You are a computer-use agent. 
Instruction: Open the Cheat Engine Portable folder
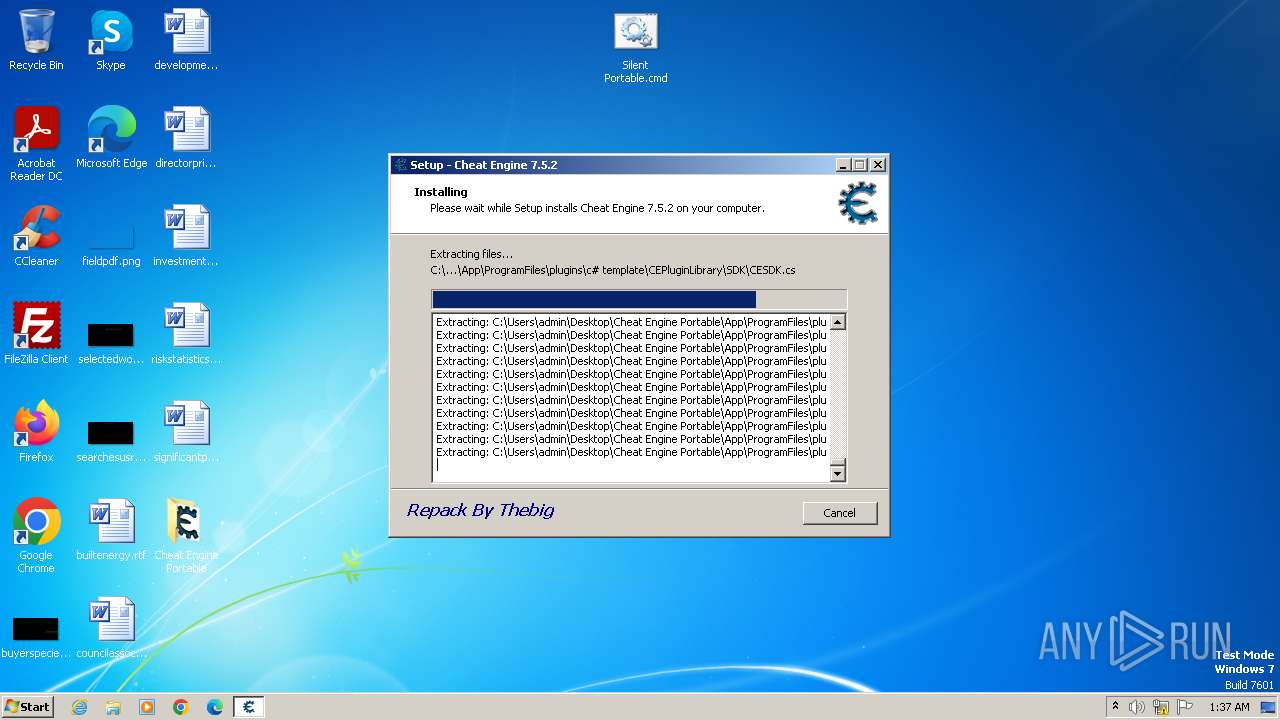click(x=186, y=536)
